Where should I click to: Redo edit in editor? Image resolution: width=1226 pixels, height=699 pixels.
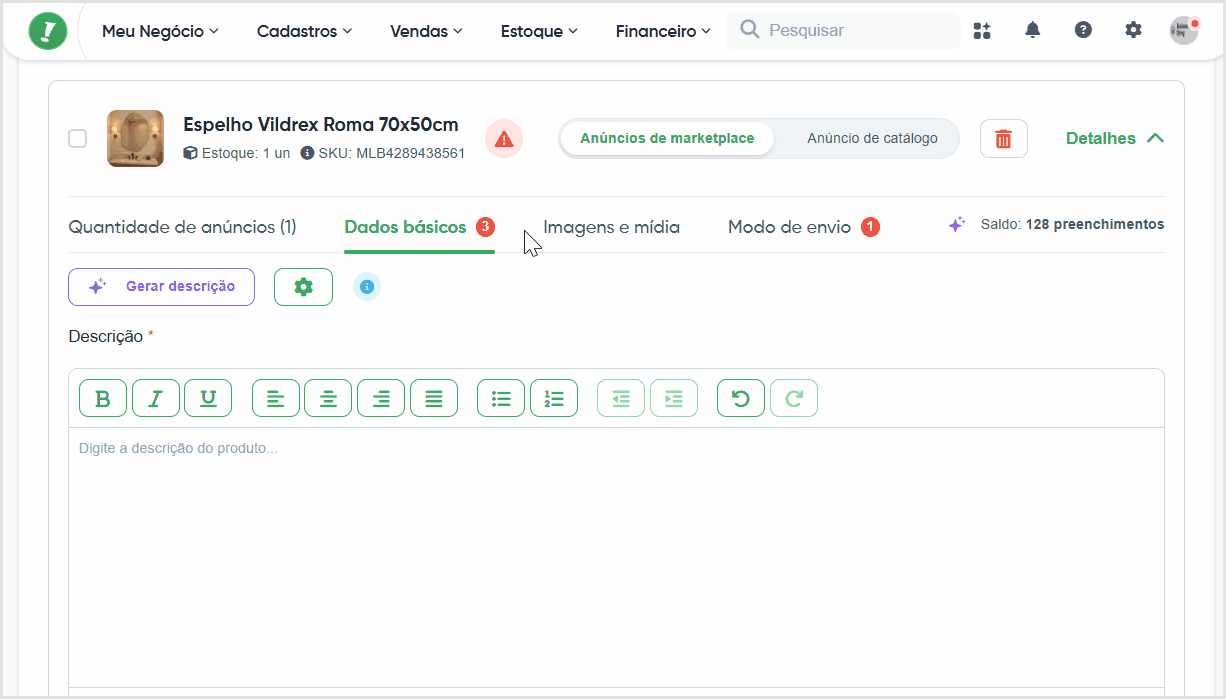794,398
